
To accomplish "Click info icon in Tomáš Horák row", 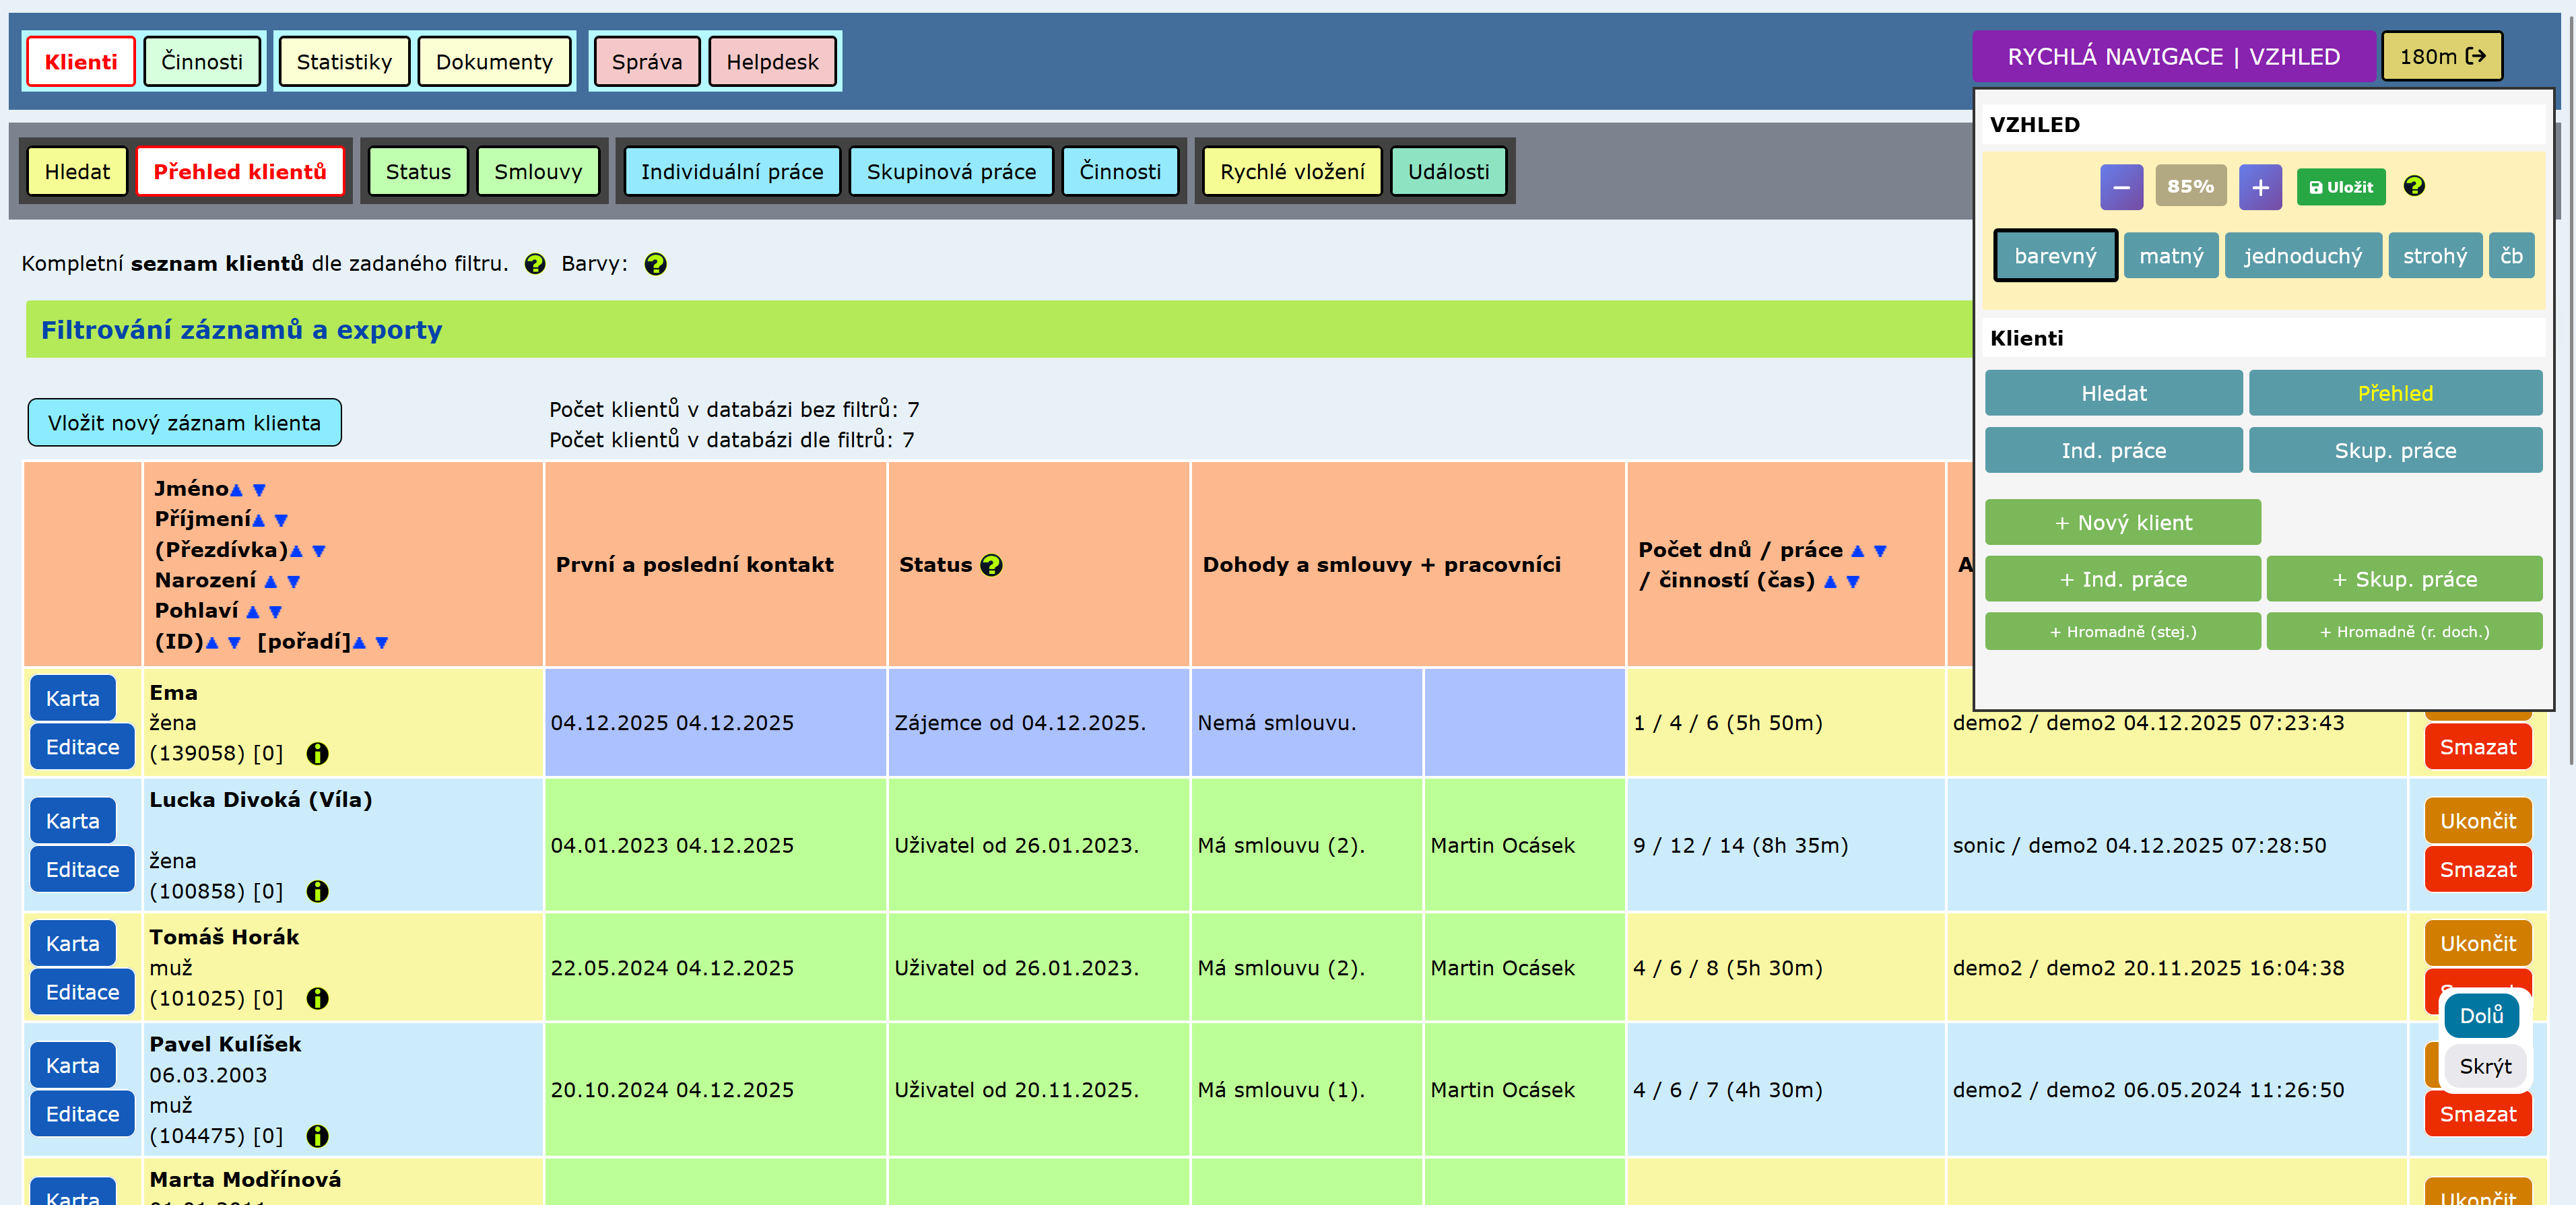I will tap(317, 998).
